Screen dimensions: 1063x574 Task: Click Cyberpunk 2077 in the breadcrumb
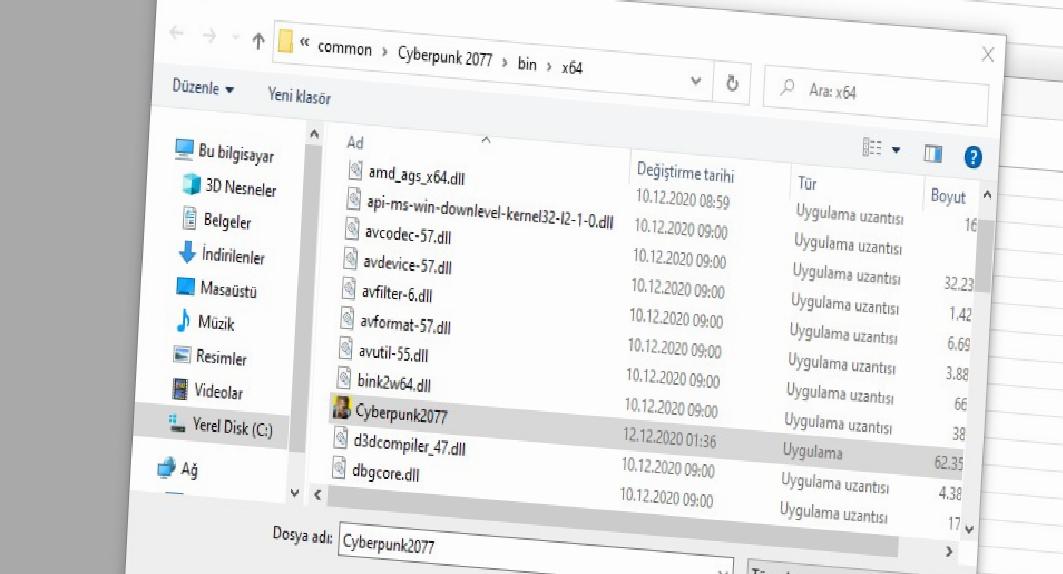(x=445, y=56)
